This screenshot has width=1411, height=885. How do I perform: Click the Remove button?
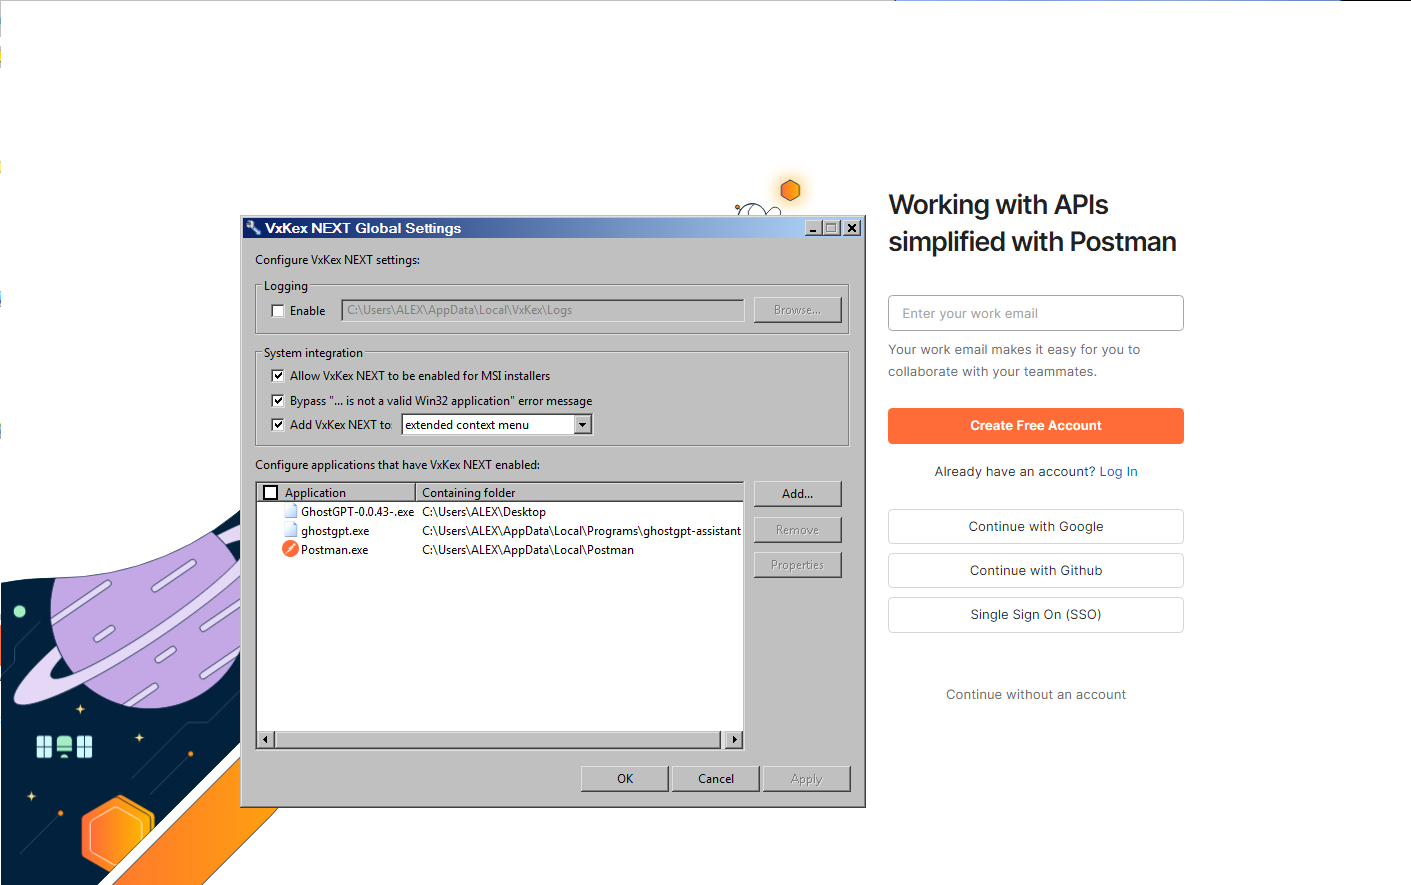pos(797,530)
